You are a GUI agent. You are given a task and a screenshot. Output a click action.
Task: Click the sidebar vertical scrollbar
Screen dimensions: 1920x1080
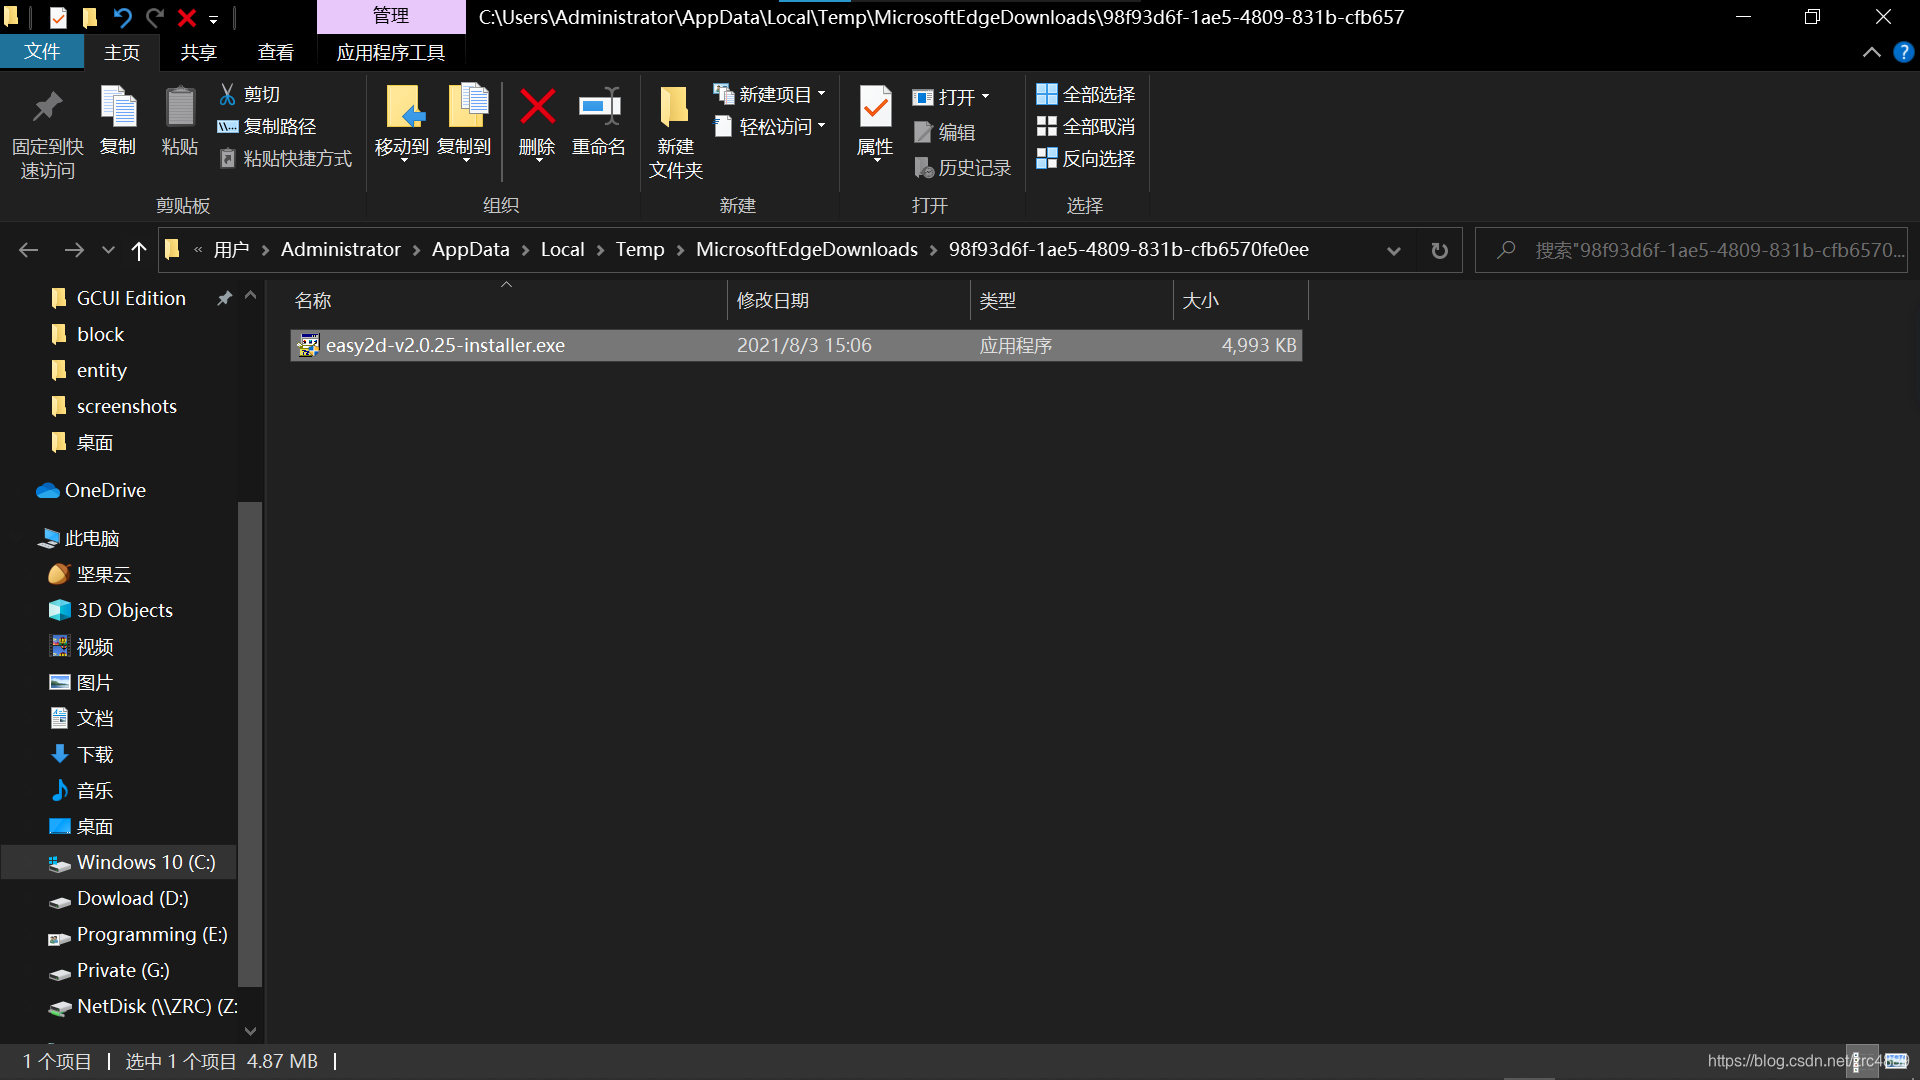(x=249, y=740)
